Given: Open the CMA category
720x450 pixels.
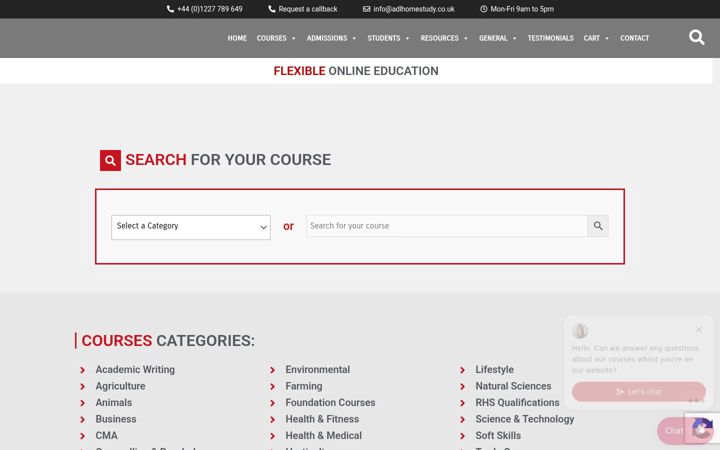Looking at the screenshot, I should pyautogui.click(x=107, y=436).
